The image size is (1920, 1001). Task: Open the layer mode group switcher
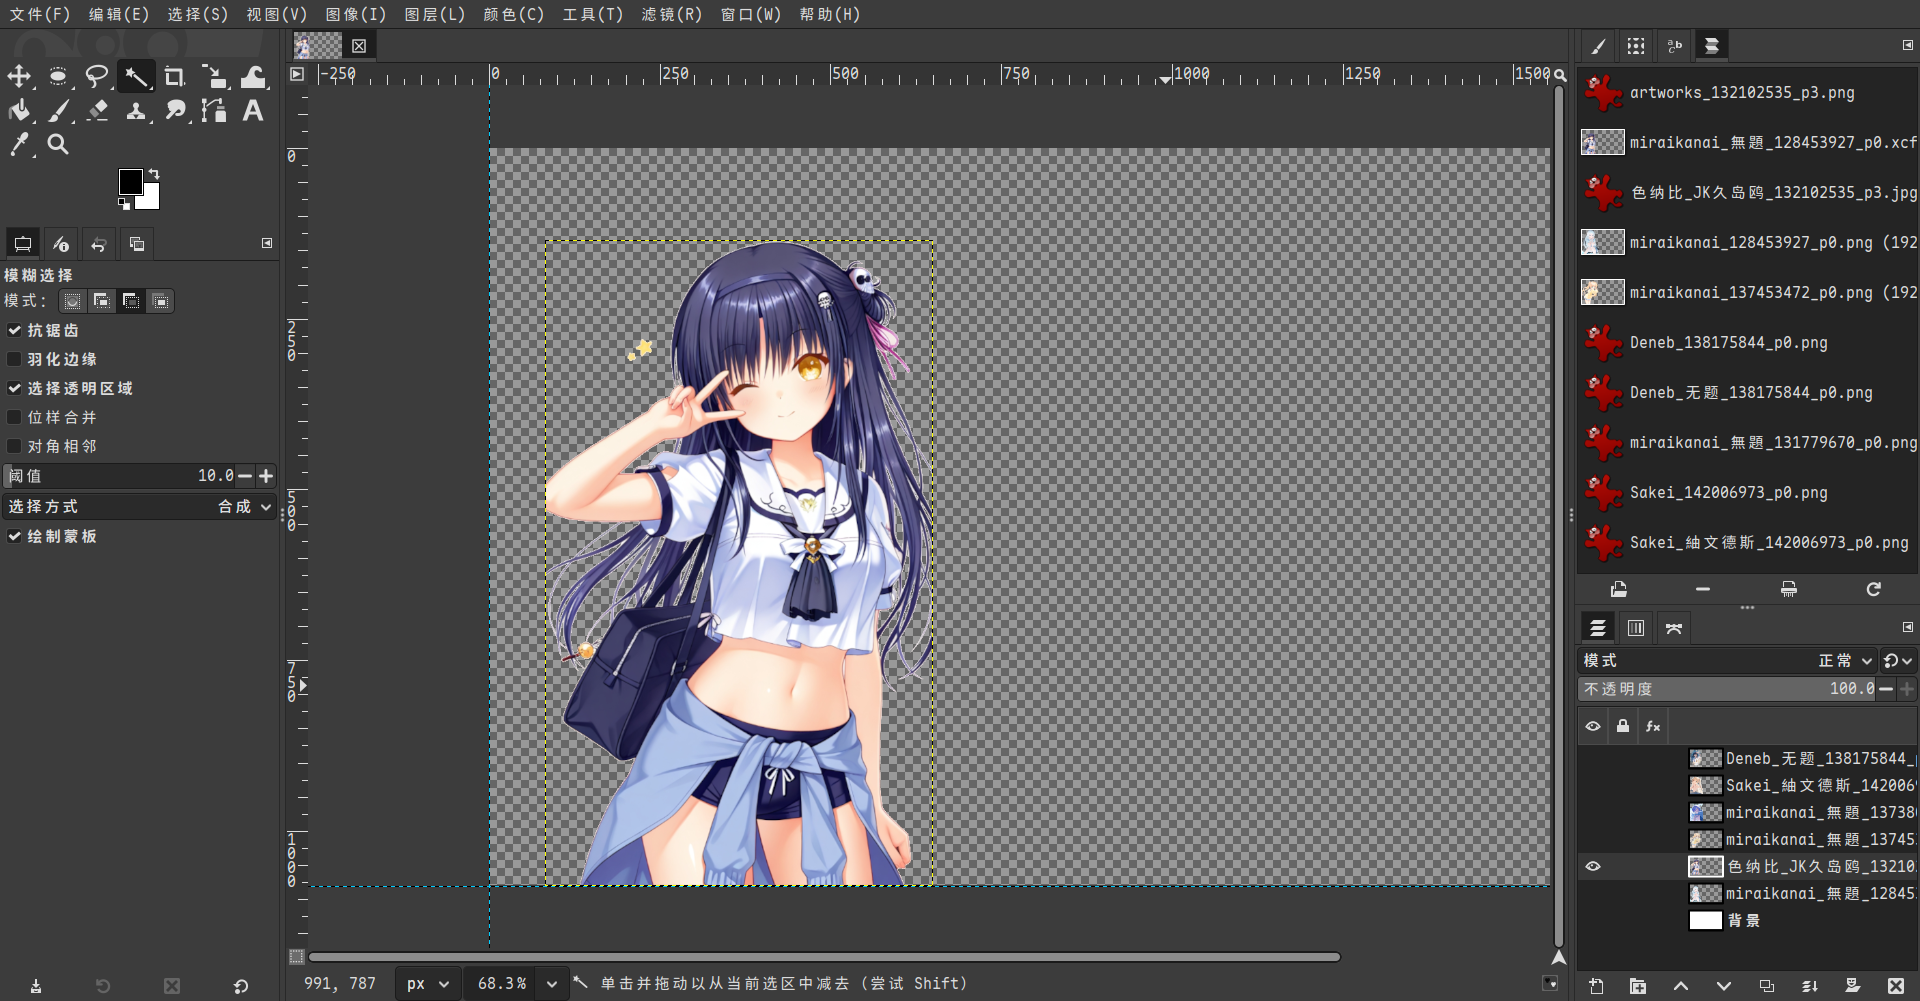click(x=1897, y=661)
